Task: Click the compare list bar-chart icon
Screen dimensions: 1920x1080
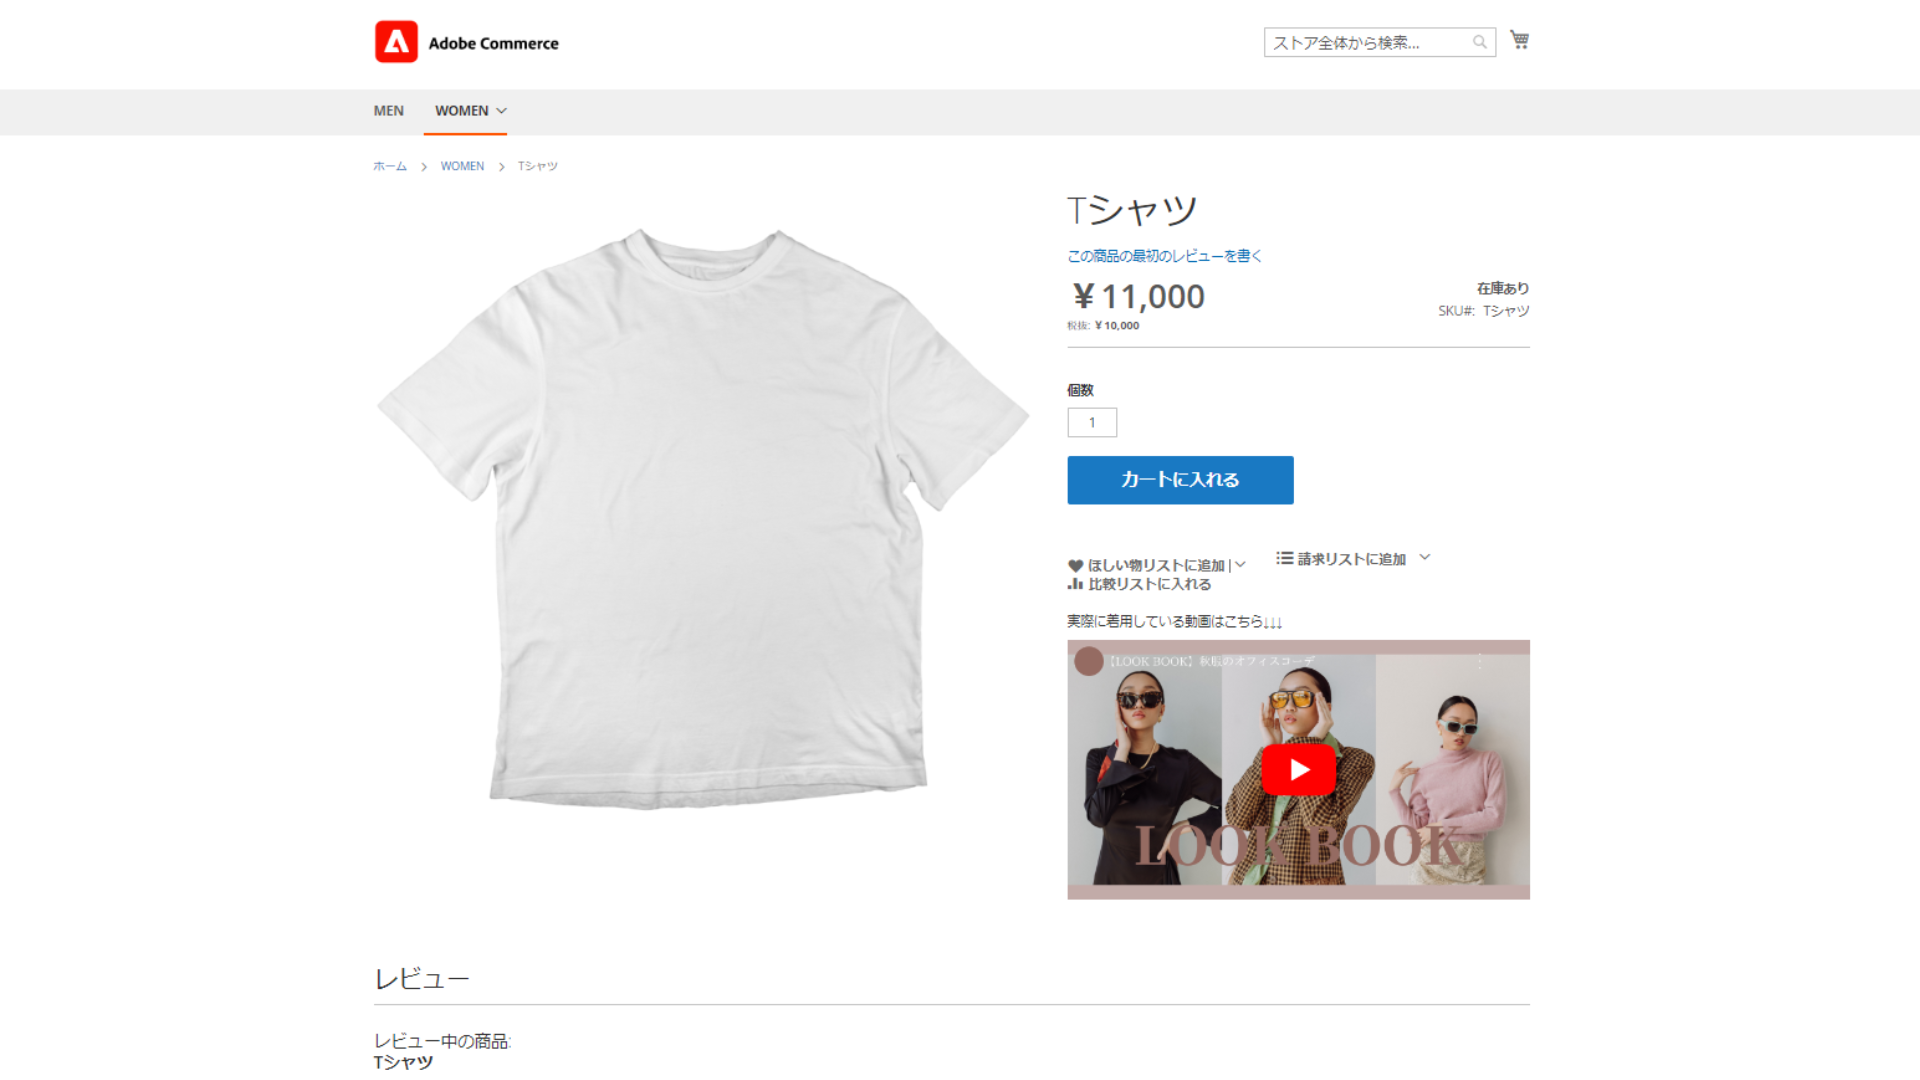Action: pos(1075,584)
